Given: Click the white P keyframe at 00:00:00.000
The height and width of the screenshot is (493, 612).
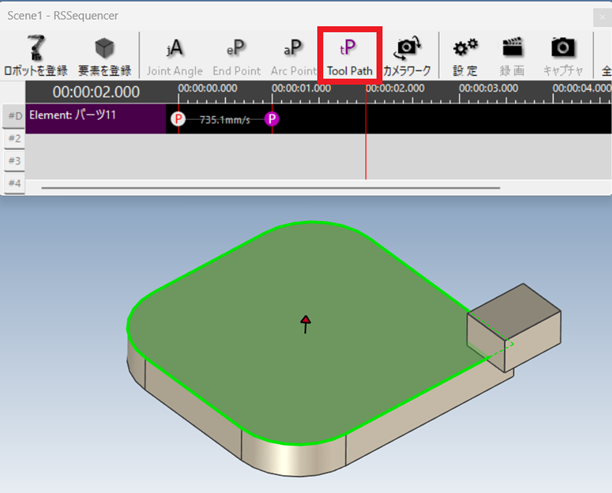Looking at the screenshot, I should [178, 119].
